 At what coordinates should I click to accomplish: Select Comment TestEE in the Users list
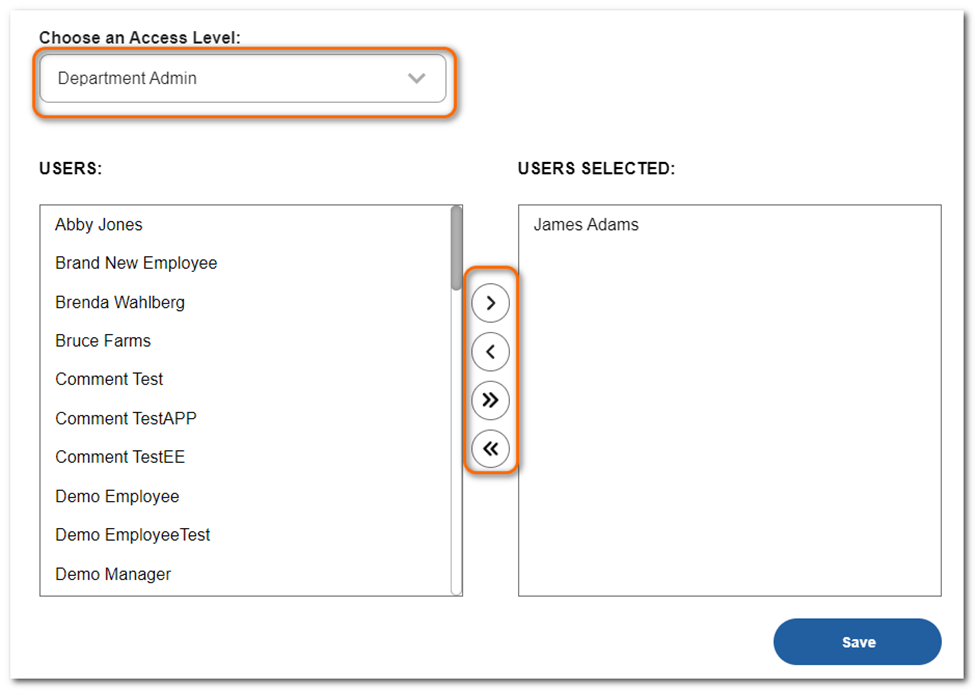(x=120, y=457)
